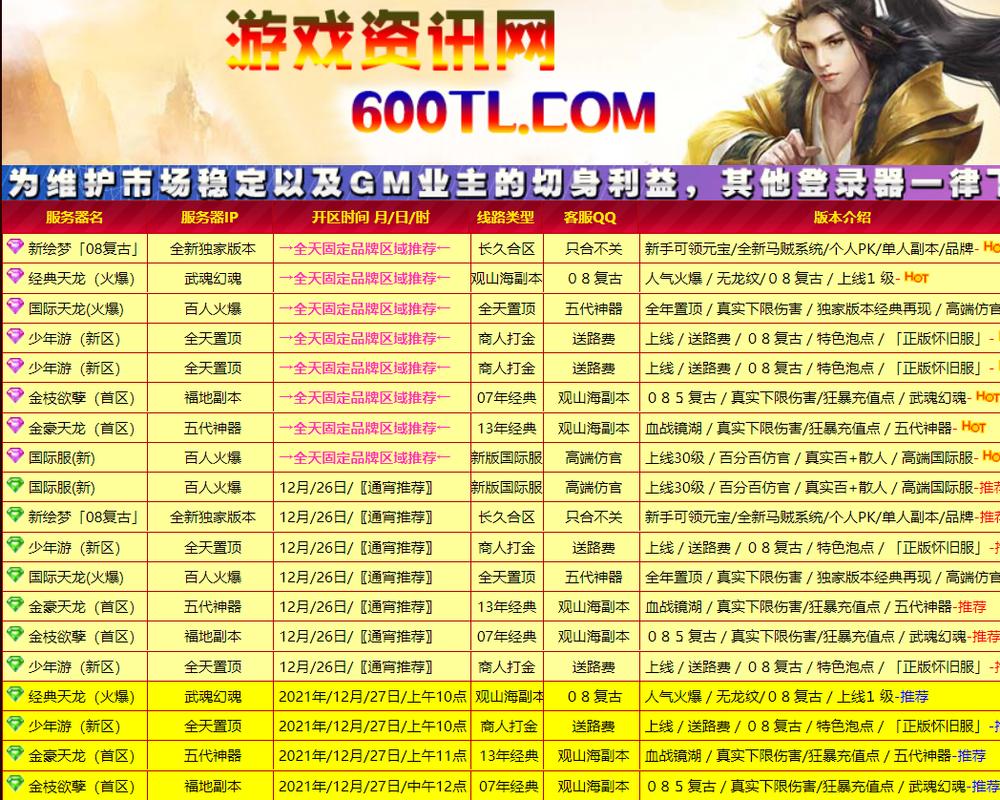
Task: Click the scrolling GM notice marquee
Action: tap(501, 184)
